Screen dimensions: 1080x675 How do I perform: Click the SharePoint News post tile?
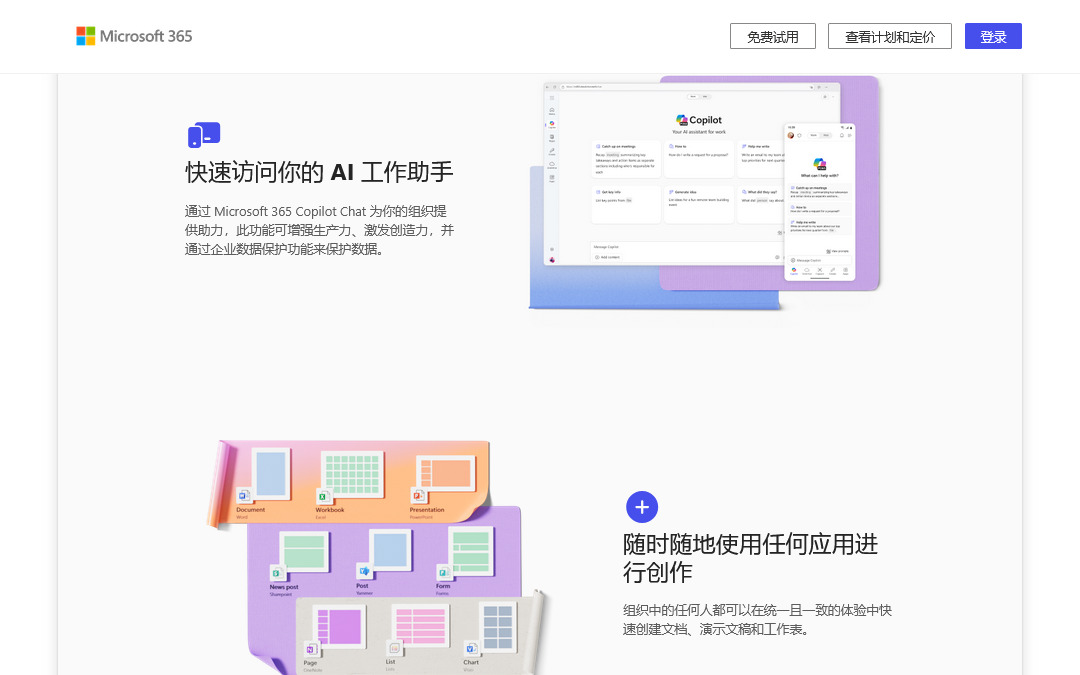point(298,561)
